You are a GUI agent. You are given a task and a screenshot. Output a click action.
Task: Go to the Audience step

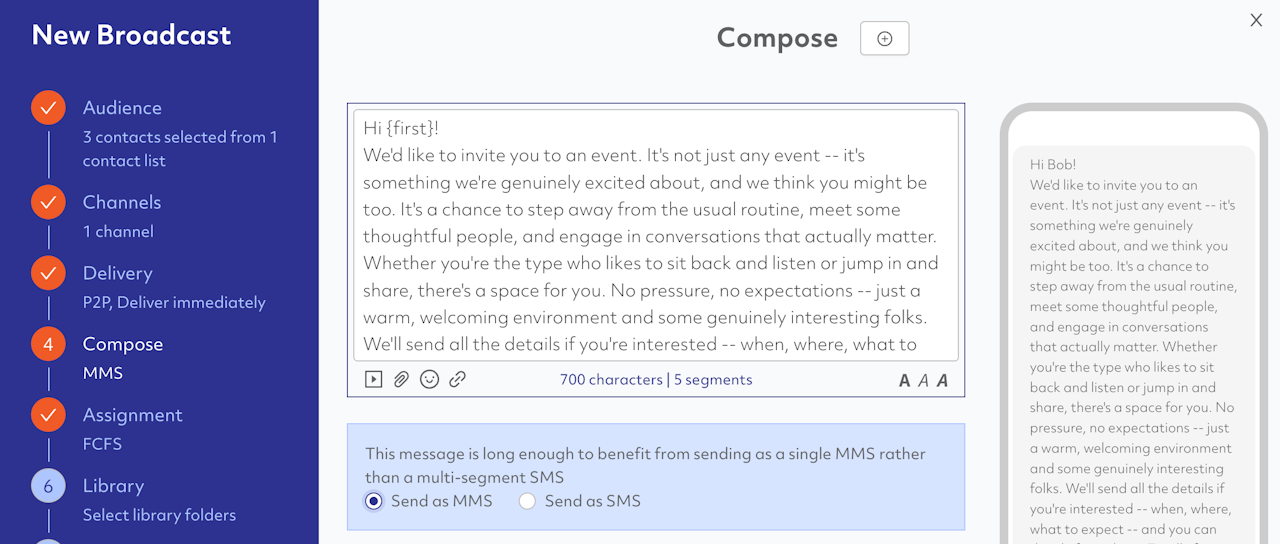pos(122,108)
